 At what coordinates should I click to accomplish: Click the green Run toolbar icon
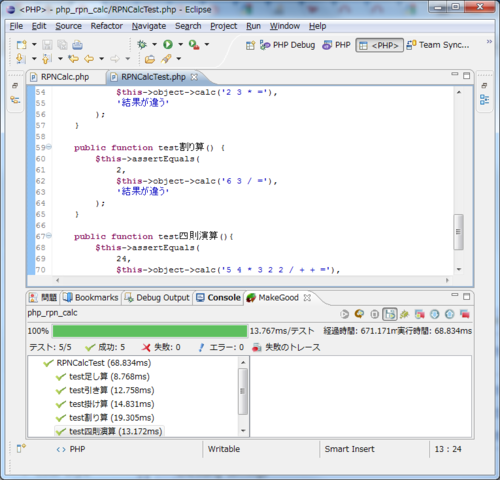(168, 44)
